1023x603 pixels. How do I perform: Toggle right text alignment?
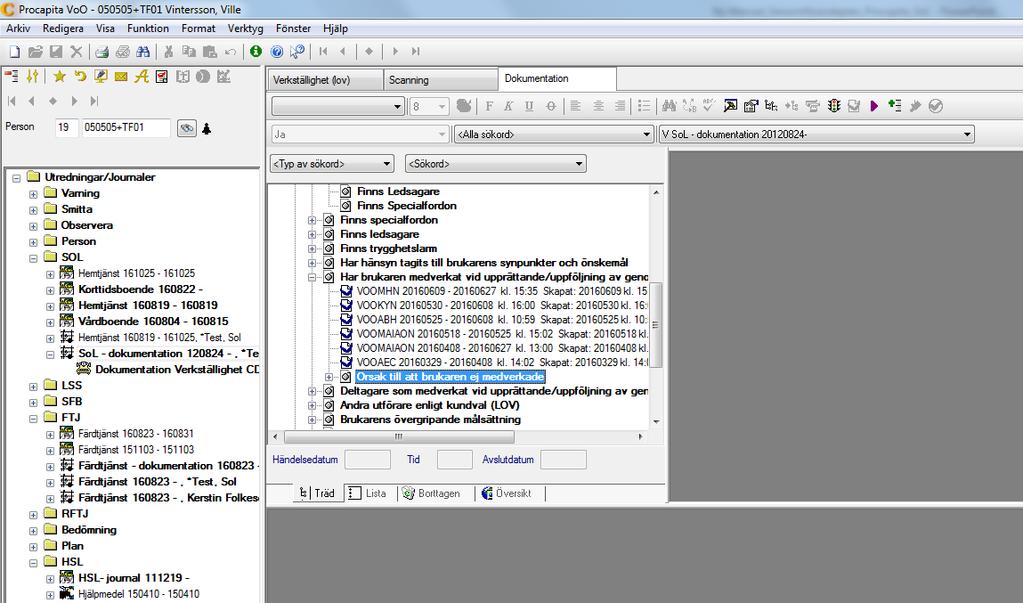pos(619,106)
